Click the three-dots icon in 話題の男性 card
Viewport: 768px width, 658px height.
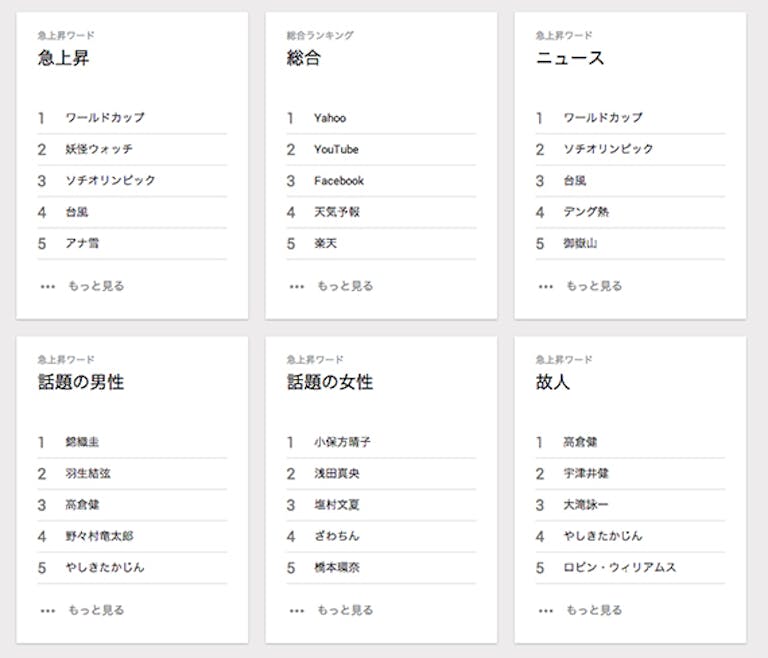tap(46, 610)
